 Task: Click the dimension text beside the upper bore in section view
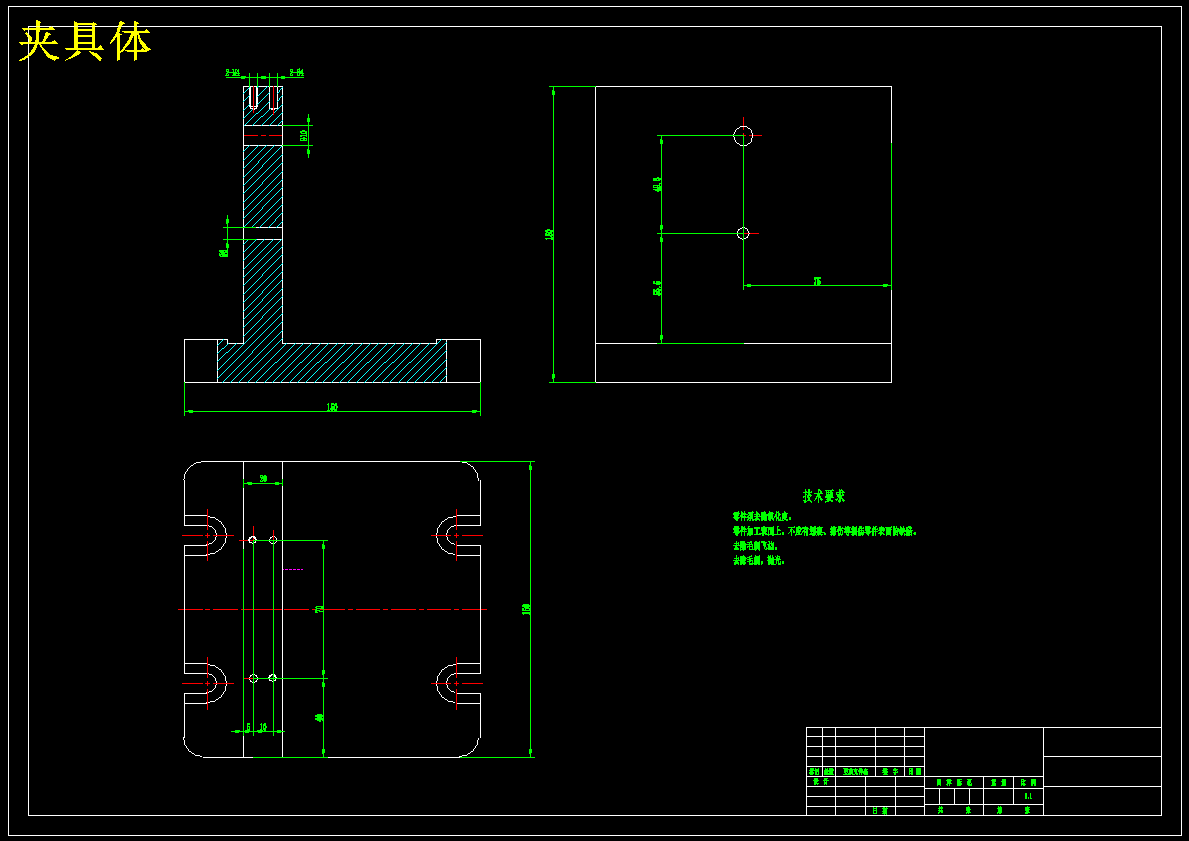pos(303,136)
